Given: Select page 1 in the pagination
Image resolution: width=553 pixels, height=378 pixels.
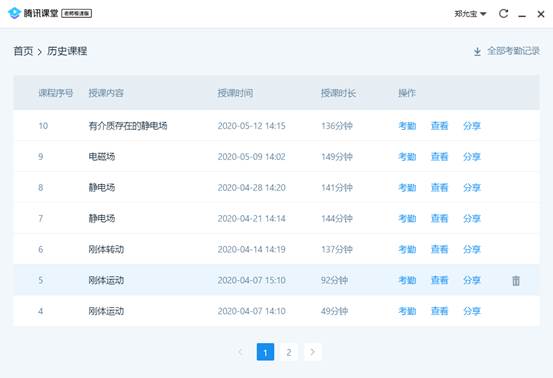Looking at the screenshot, I should point(265,352).
